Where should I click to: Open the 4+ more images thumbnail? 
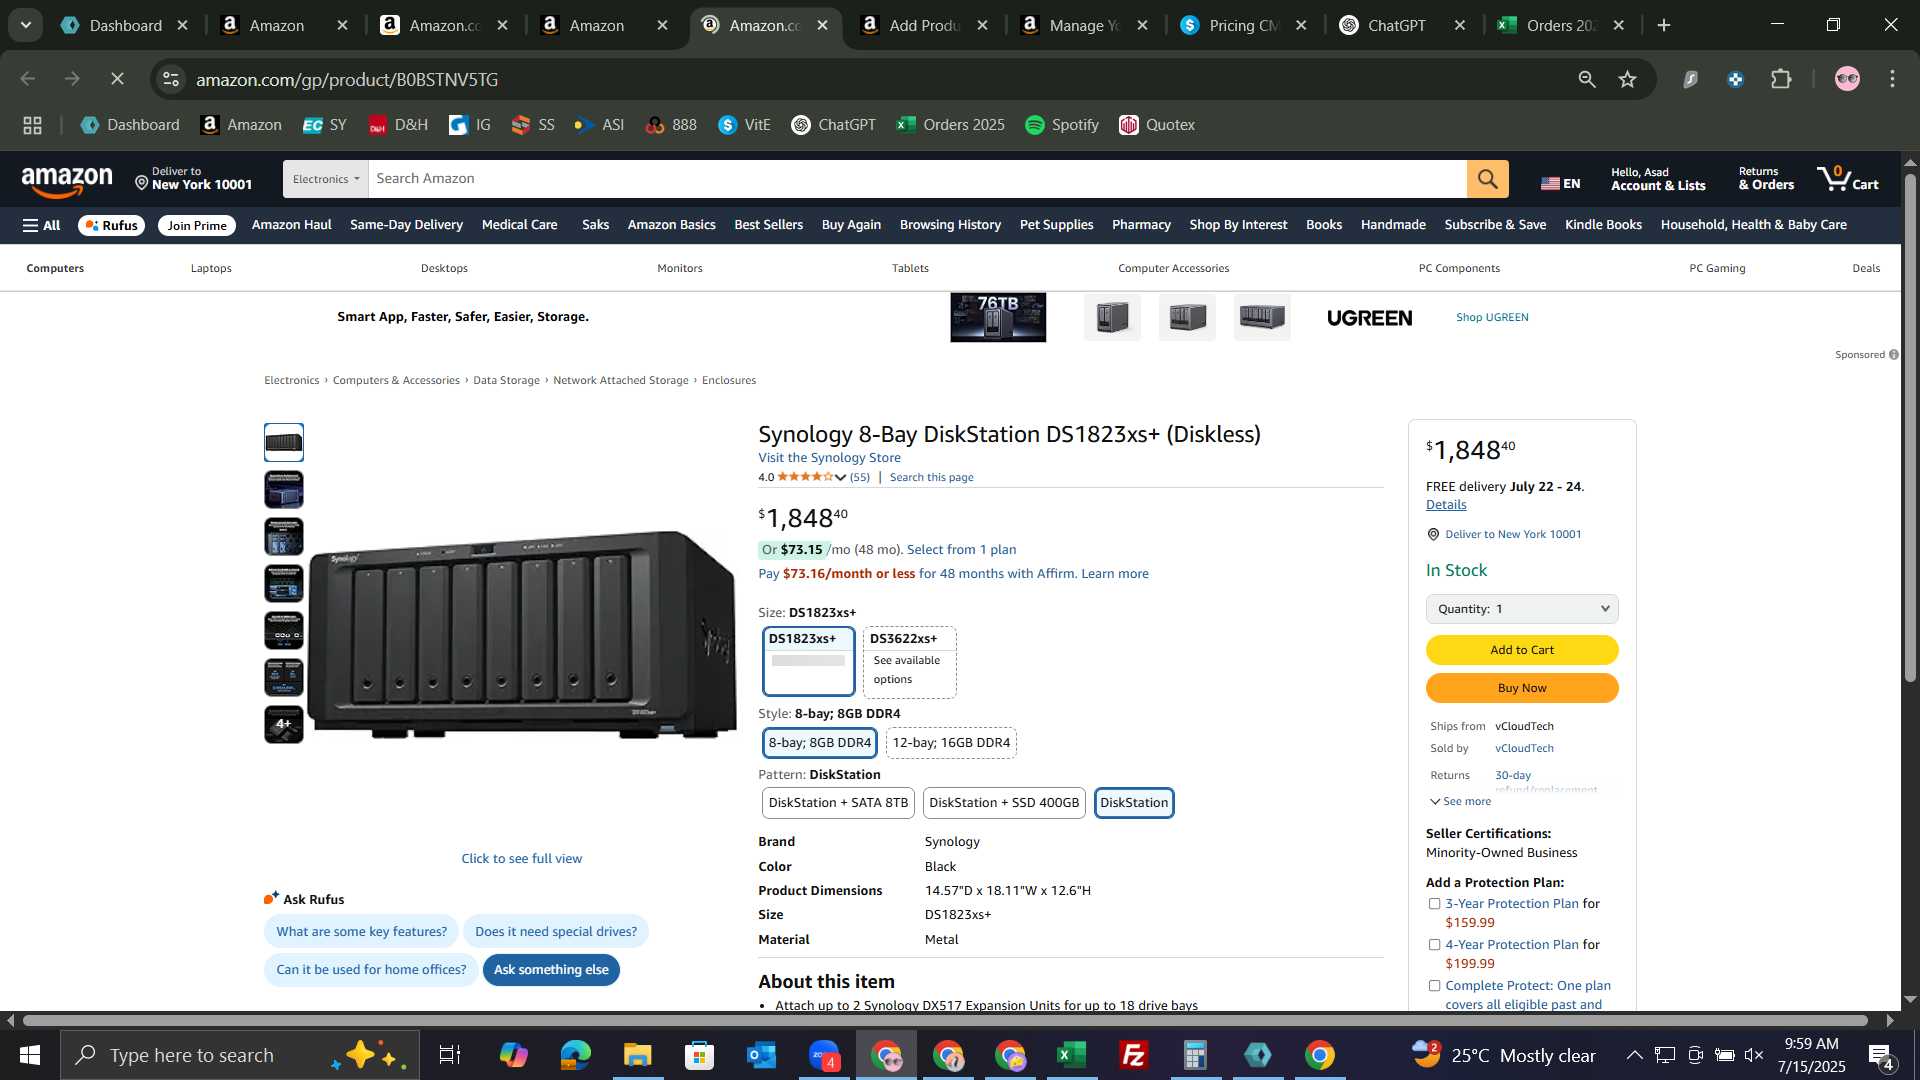pyautogui.click(x=283, y=725)
